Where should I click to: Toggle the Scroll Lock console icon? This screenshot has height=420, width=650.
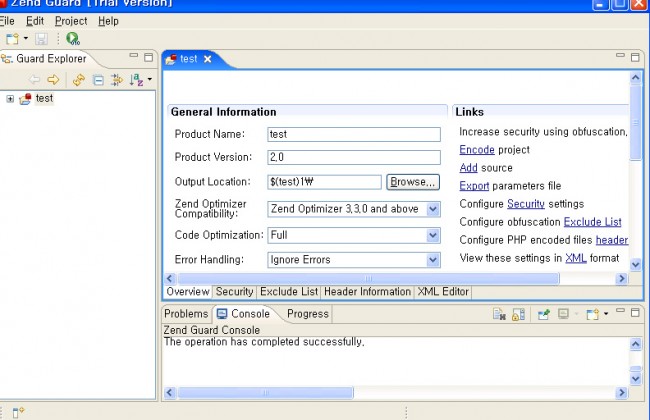(518, 314)
